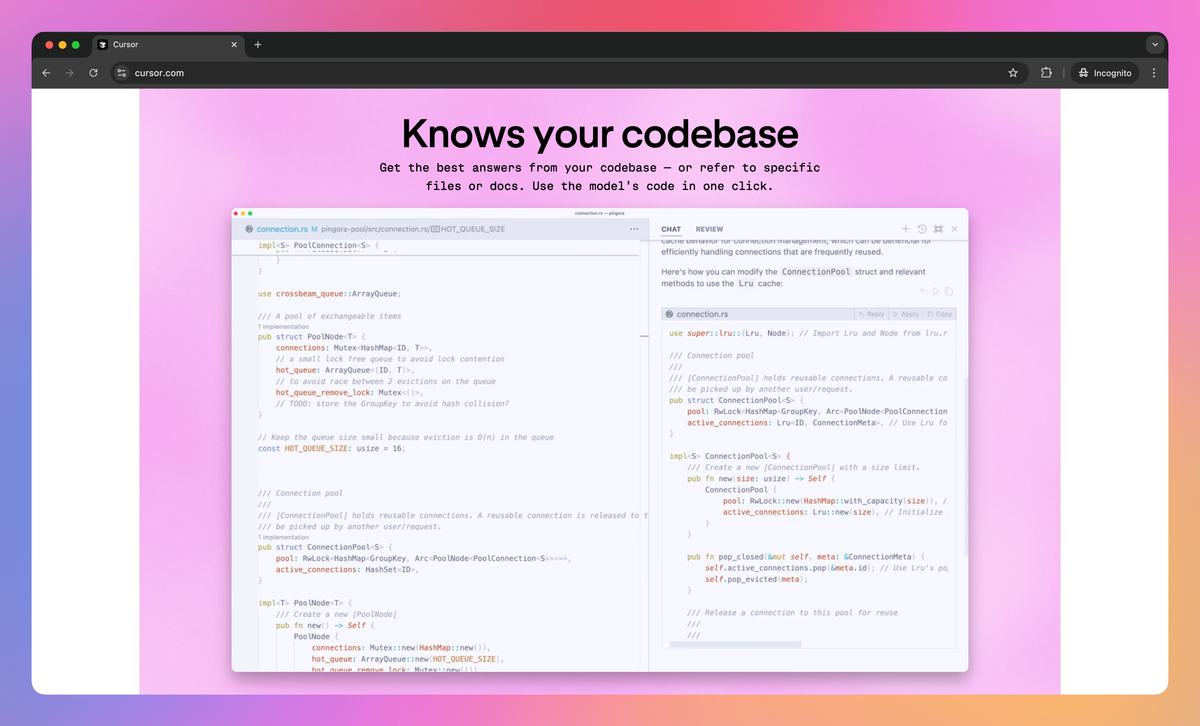Viewport: 1200px width, 726px height.
Task: Click the reply arrow icon under message
Action: (x=924, y=291)
